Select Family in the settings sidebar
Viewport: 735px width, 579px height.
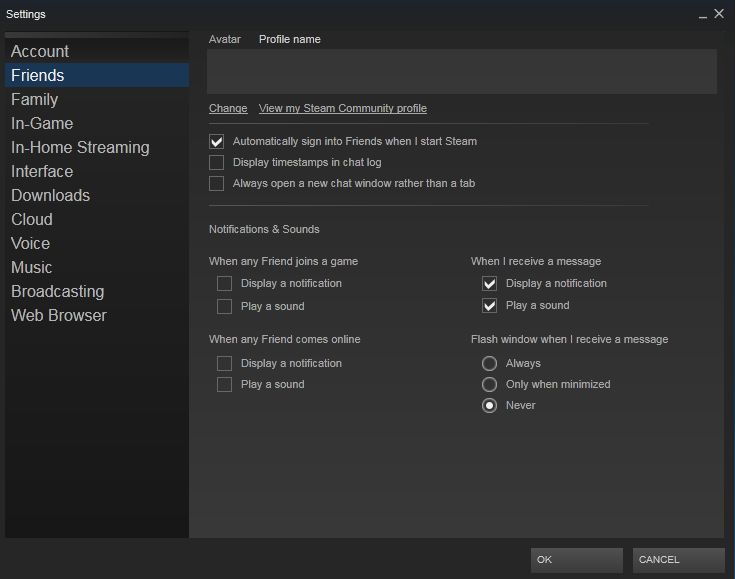[x=35, y=99]
